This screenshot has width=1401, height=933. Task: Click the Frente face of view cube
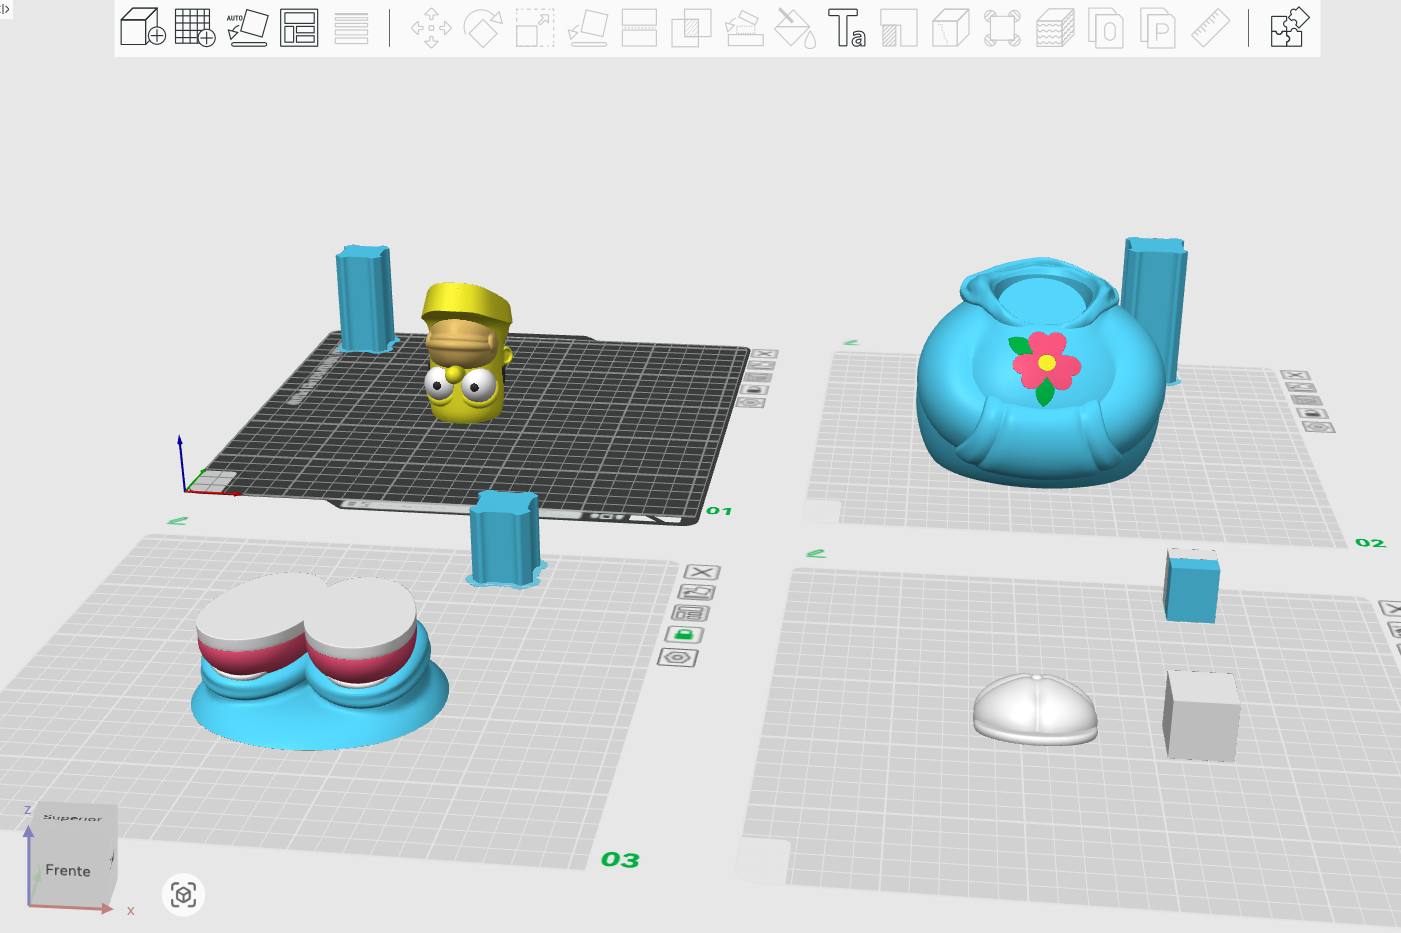(x=68, y=870)
